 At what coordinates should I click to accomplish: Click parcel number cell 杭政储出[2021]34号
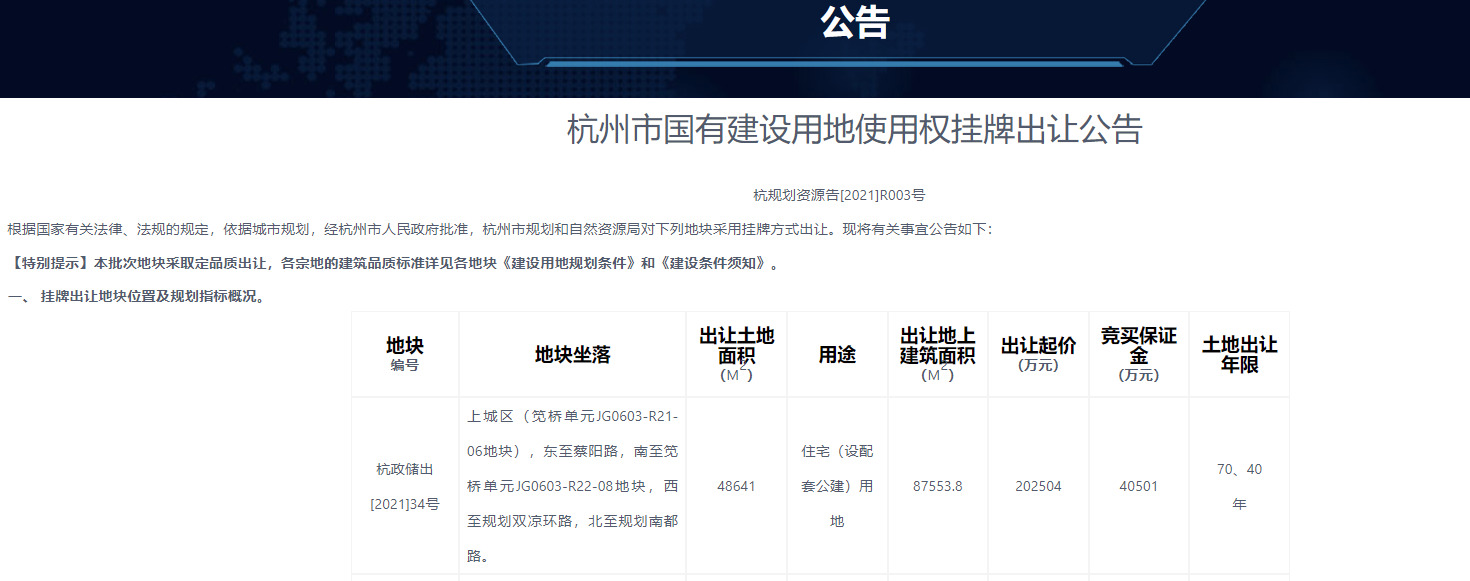point(405,486)
